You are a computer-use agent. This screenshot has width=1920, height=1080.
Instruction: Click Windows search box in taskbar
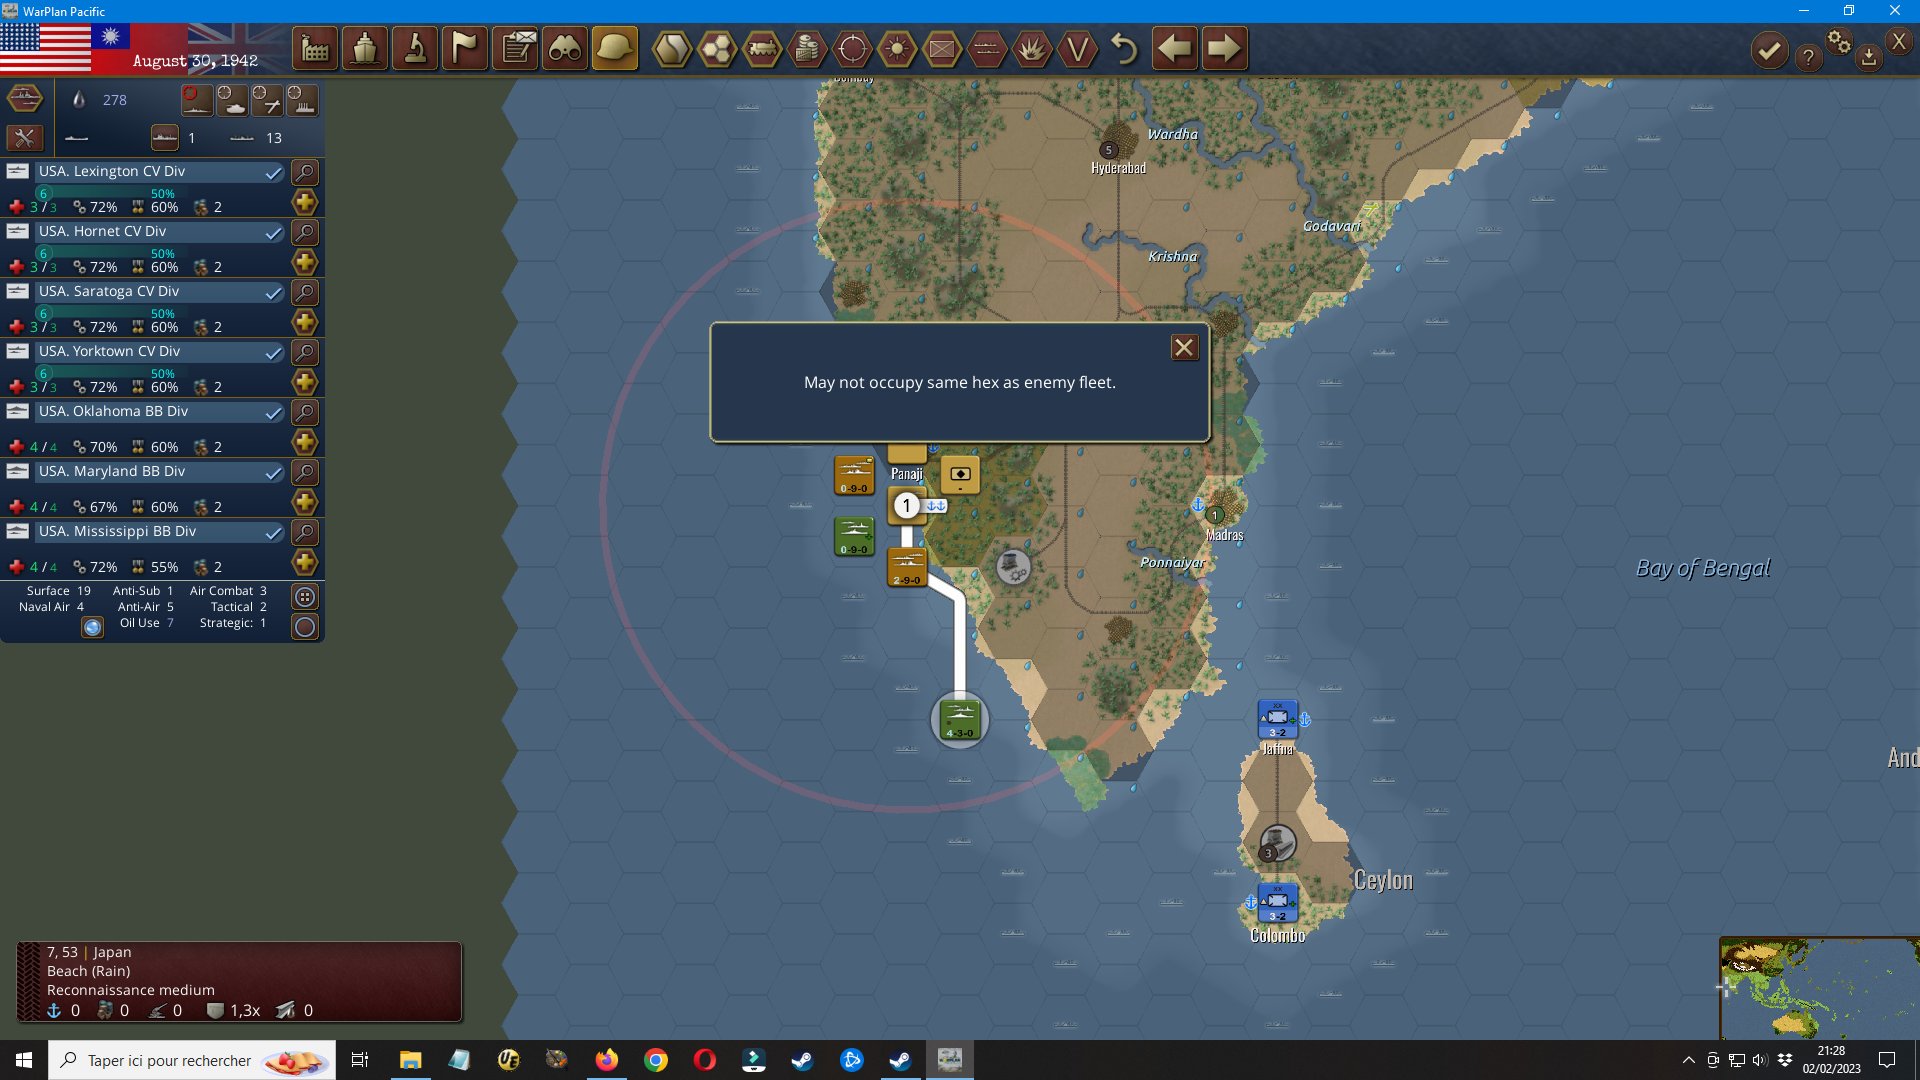coord(192,1060)
